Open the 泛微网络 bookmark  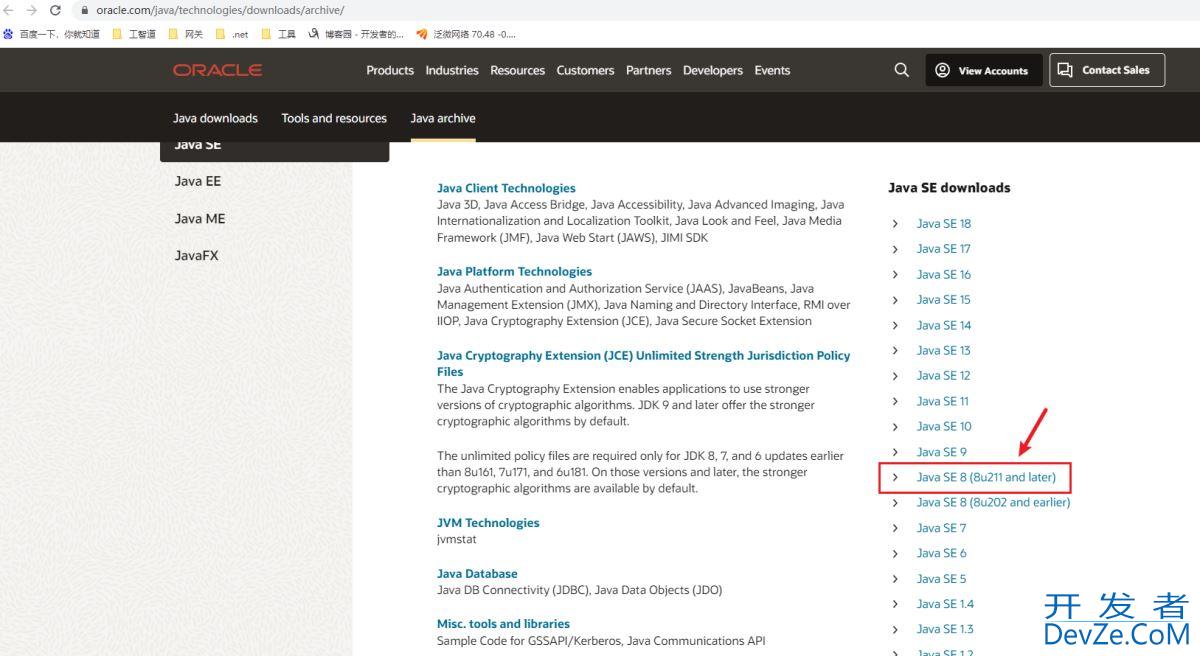coord(466,34)
